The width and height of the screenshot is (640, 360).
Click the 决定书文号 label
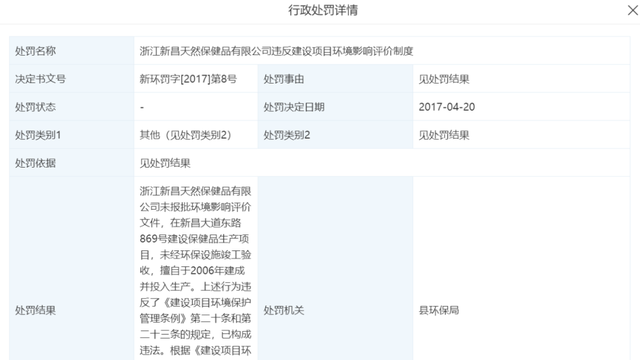tap(40, 79)
